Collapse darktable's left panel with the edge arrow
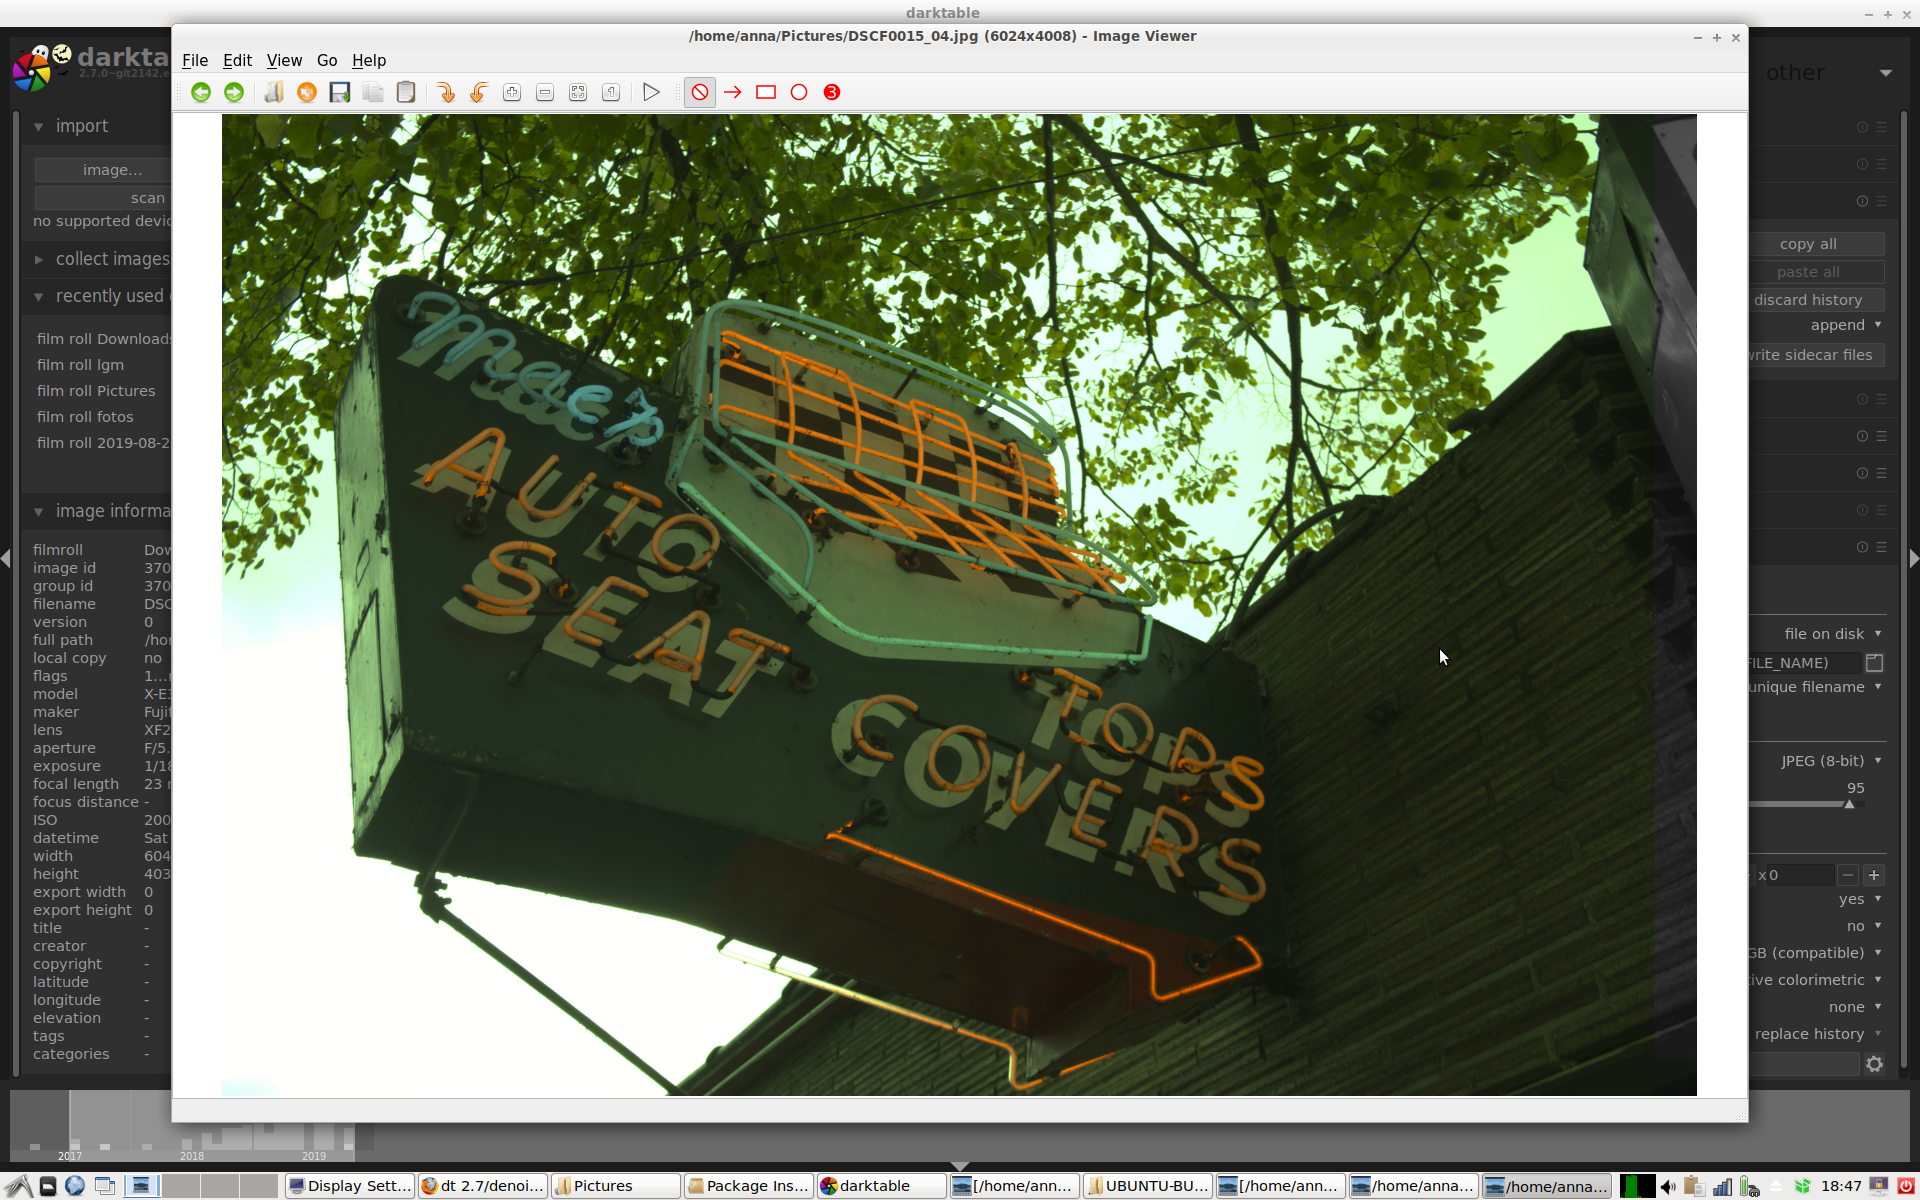The width and height of the screenshot is (1920, 1200). coord(6,558)
